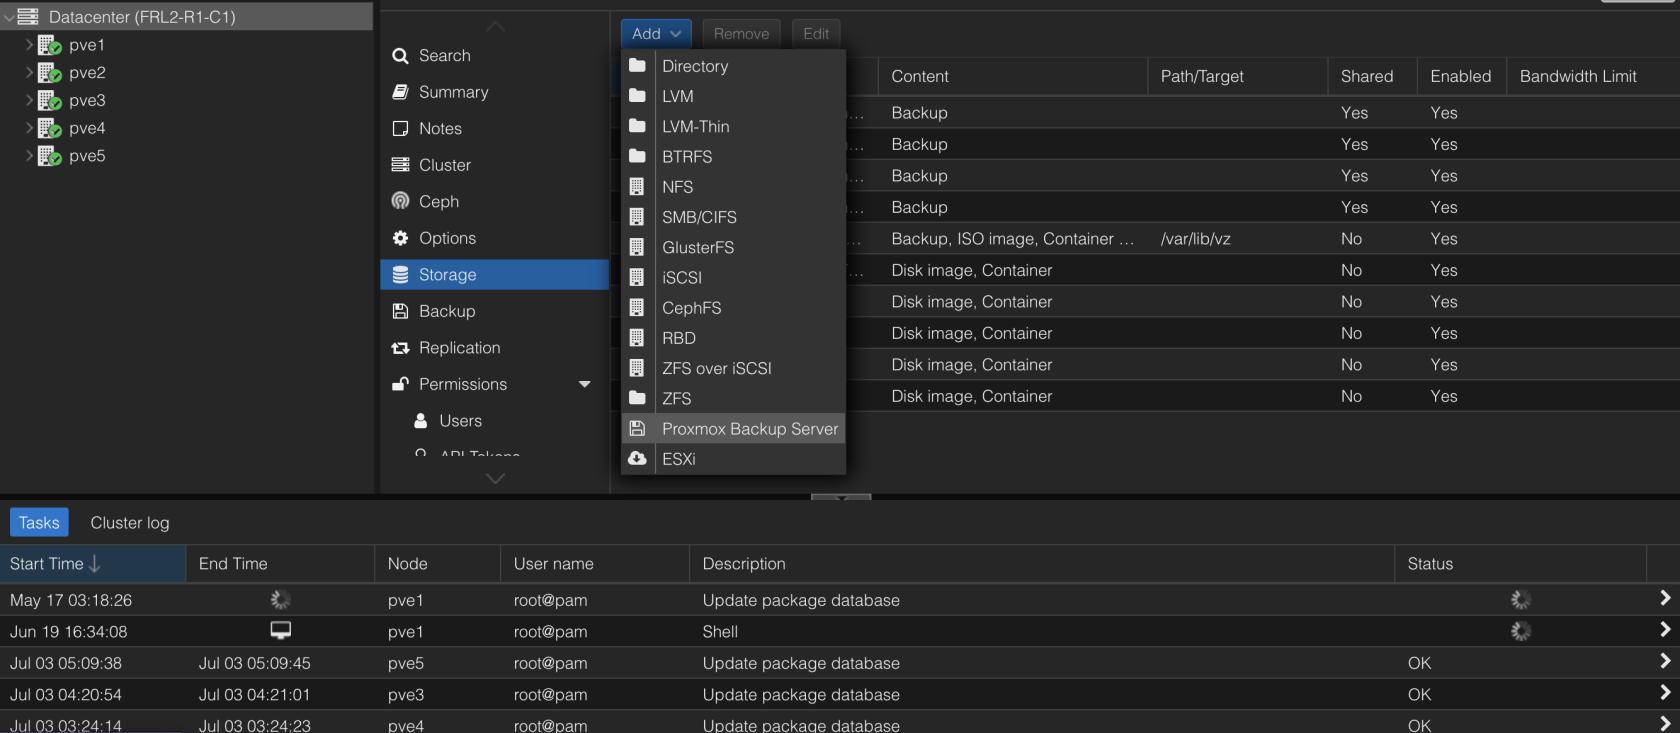Sort by End Time column
Screen dimensions: 1680x733
pyautogui.click(x=280, y=564)
